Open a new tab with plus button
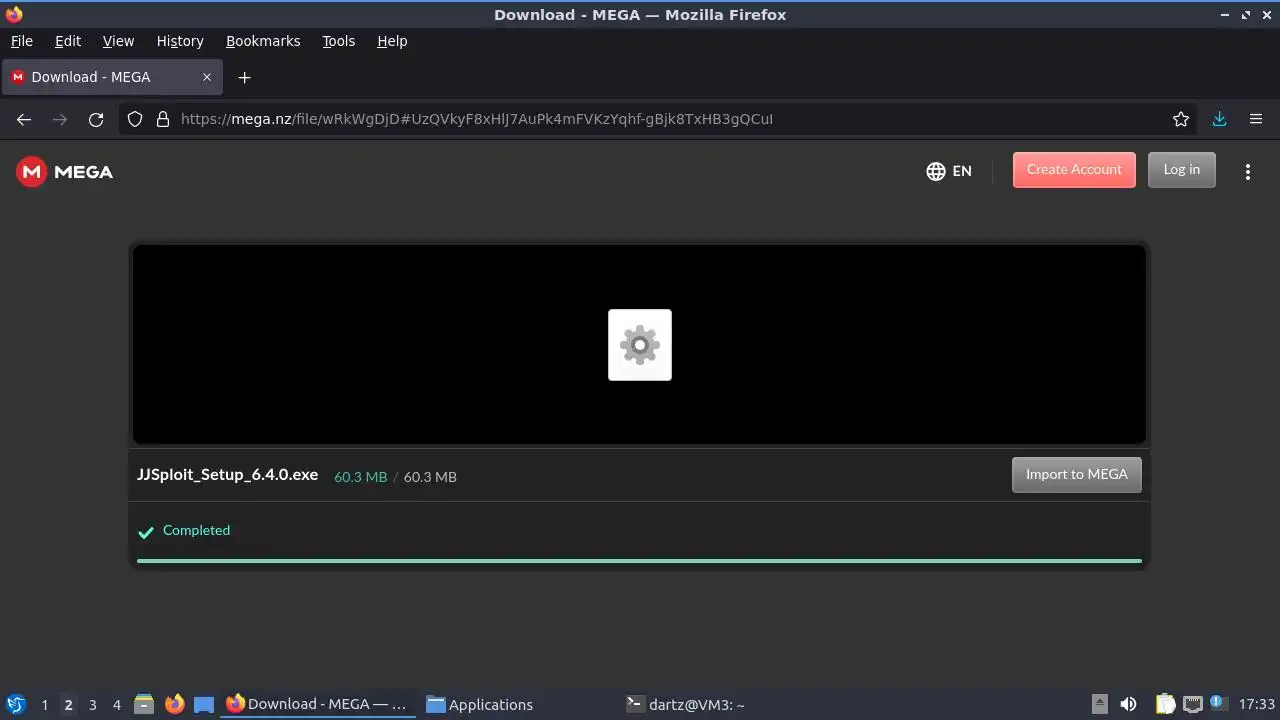Image resolution: width=1280 pixels, height=720 pixels. [x=244, y=77]
